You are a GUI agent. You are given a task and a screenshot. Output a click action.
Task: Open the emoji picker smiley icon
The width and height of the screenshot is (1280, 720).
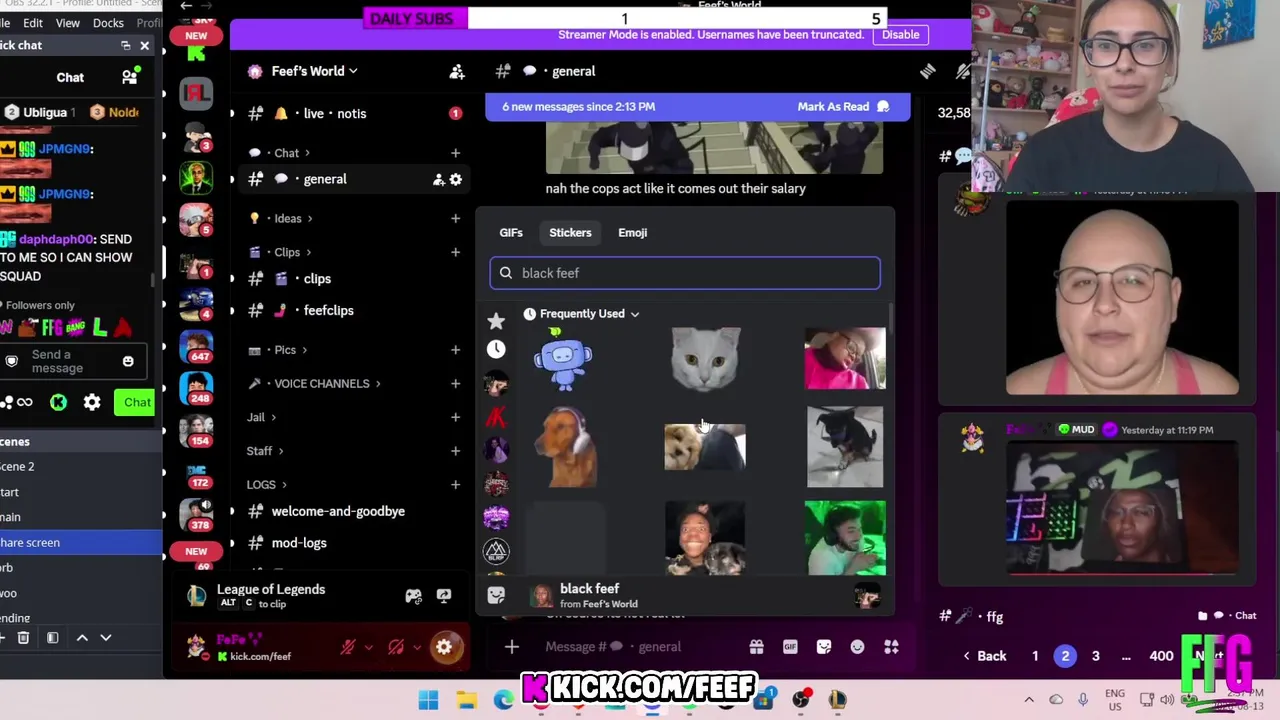tap(857, 647)
